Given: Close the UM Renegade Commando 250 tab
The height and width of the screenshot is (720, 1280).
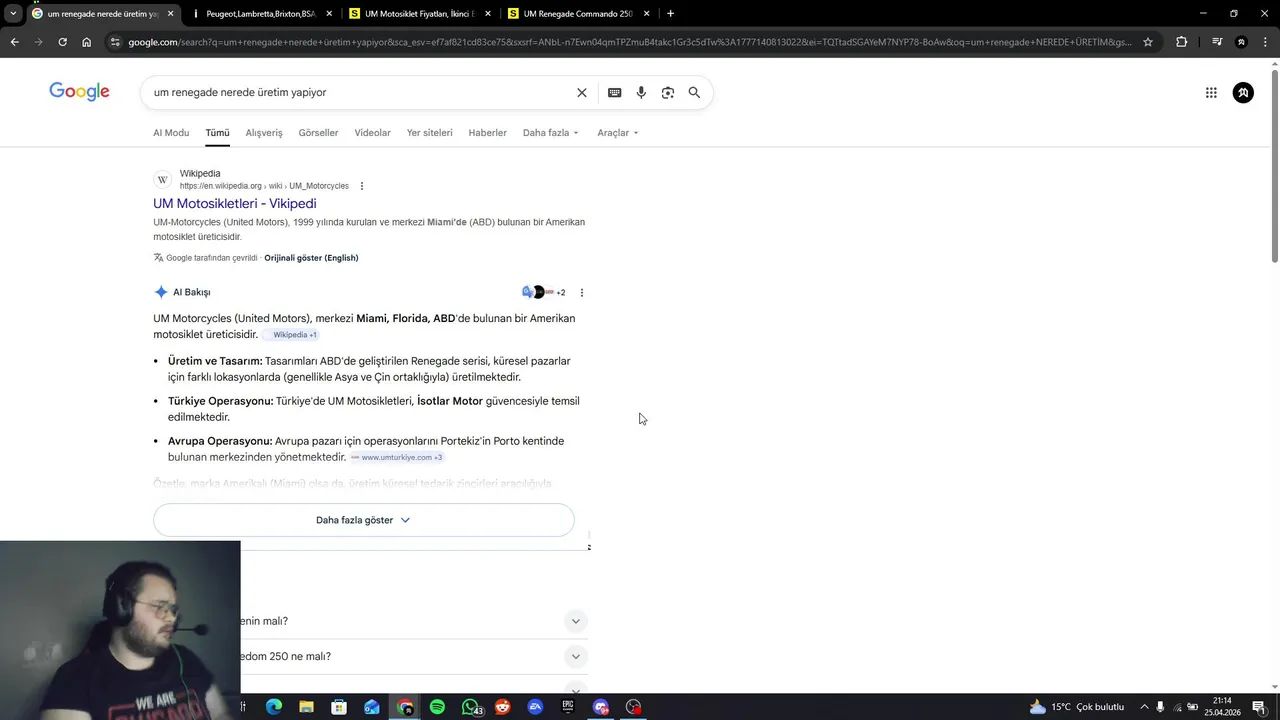Looking at the screenshot, I should coord(646,13).
